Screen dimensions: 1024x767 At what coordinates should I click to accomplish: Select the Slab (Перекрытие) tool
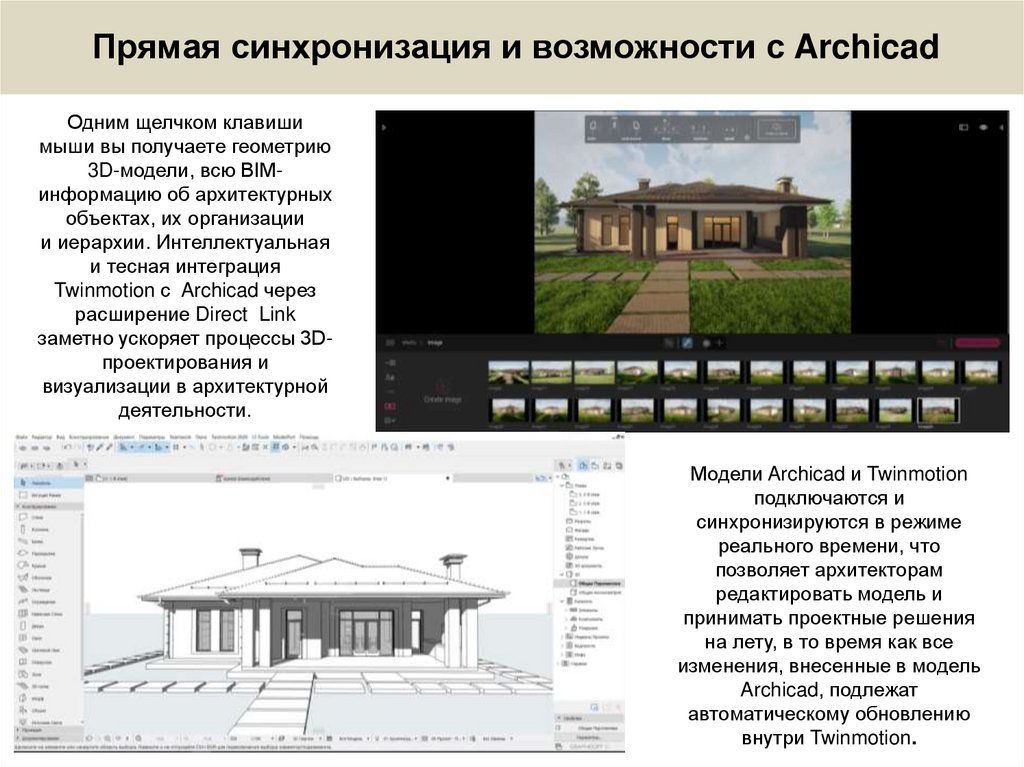tap(49, 553)
